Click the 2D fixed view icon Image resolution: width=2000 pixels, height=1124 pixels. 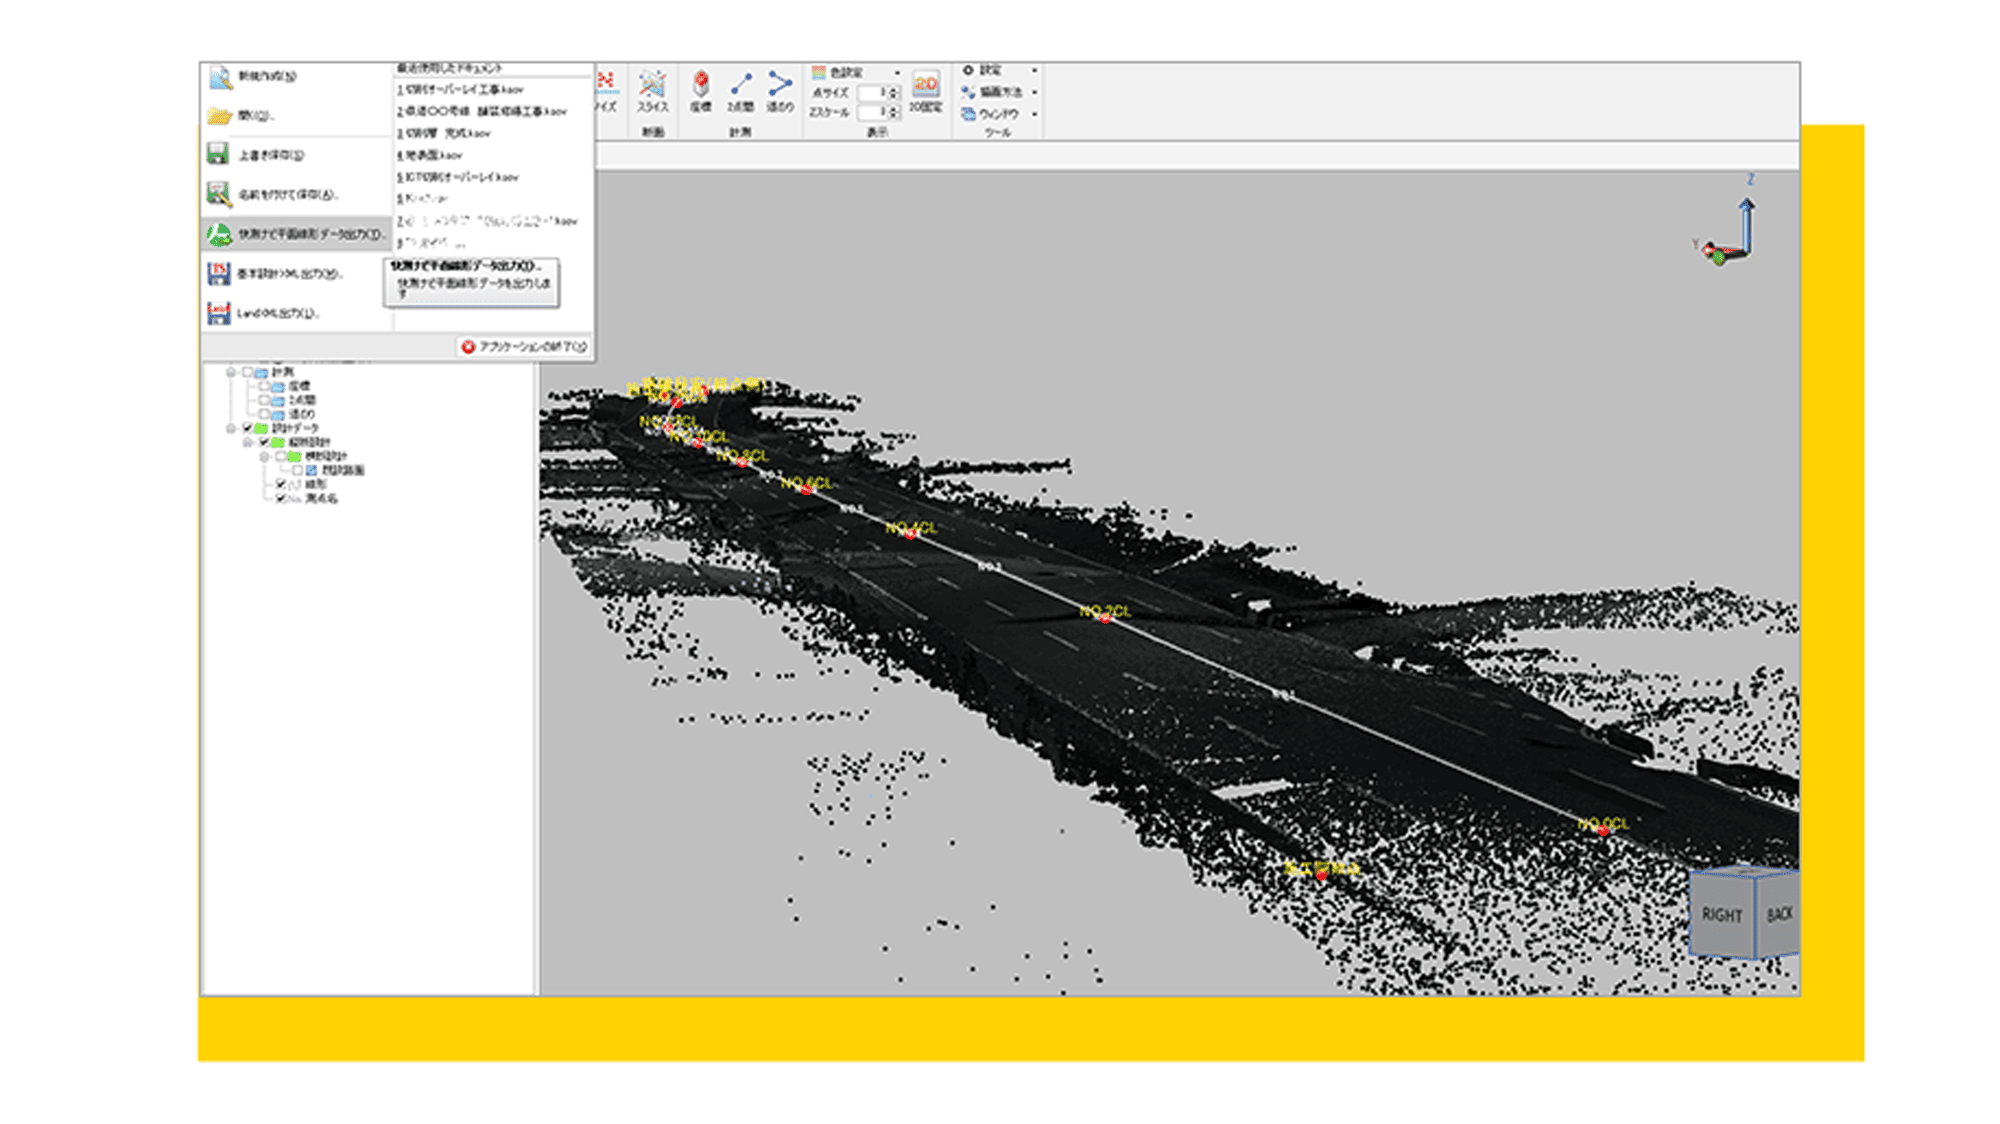(x=925, y=84)
